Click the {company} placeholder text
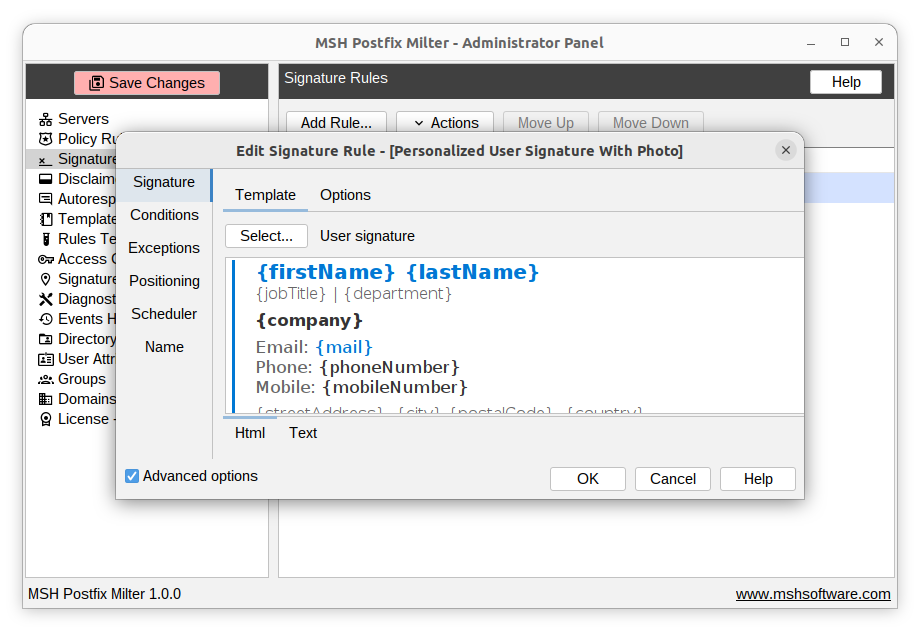This screenshot has width=921, height=636. pyautogui.click(x=310, y=321)
